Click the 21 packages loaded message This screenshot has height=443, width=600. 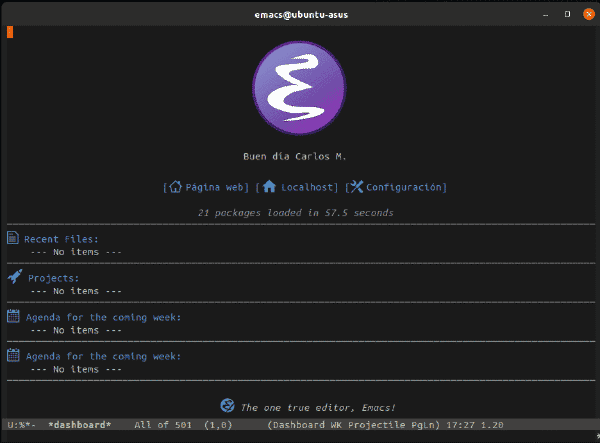(x=296, y=213)
